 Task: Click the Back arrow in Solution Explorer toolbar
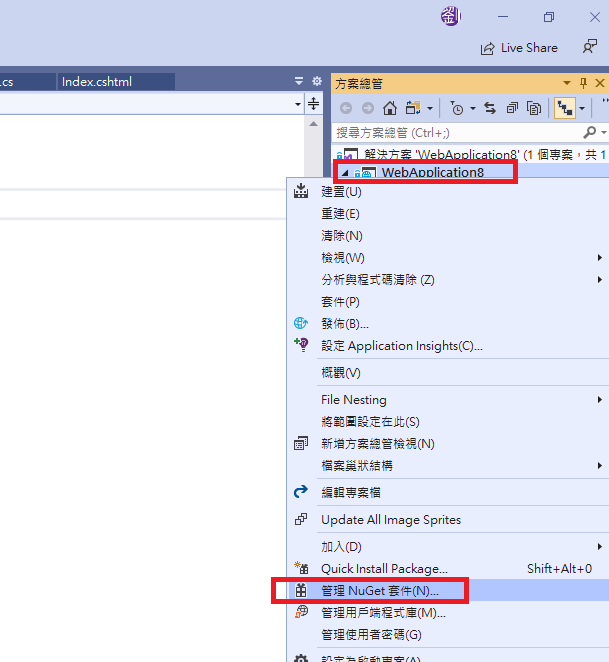click(x=346, y=109)
